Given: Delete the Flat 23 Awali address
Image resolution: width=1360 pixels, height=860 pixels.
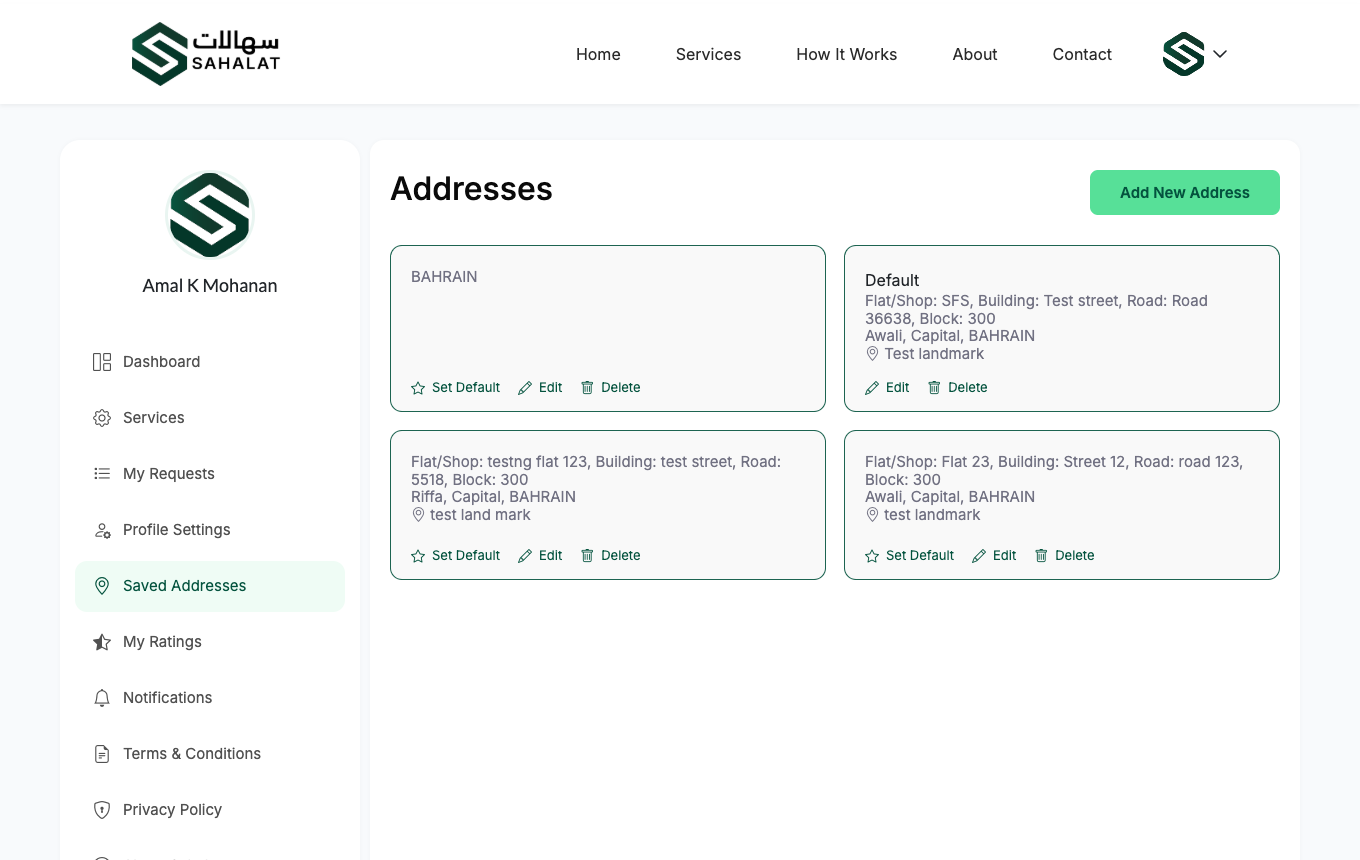Looking at the screenshot, I should (1064, 556).
